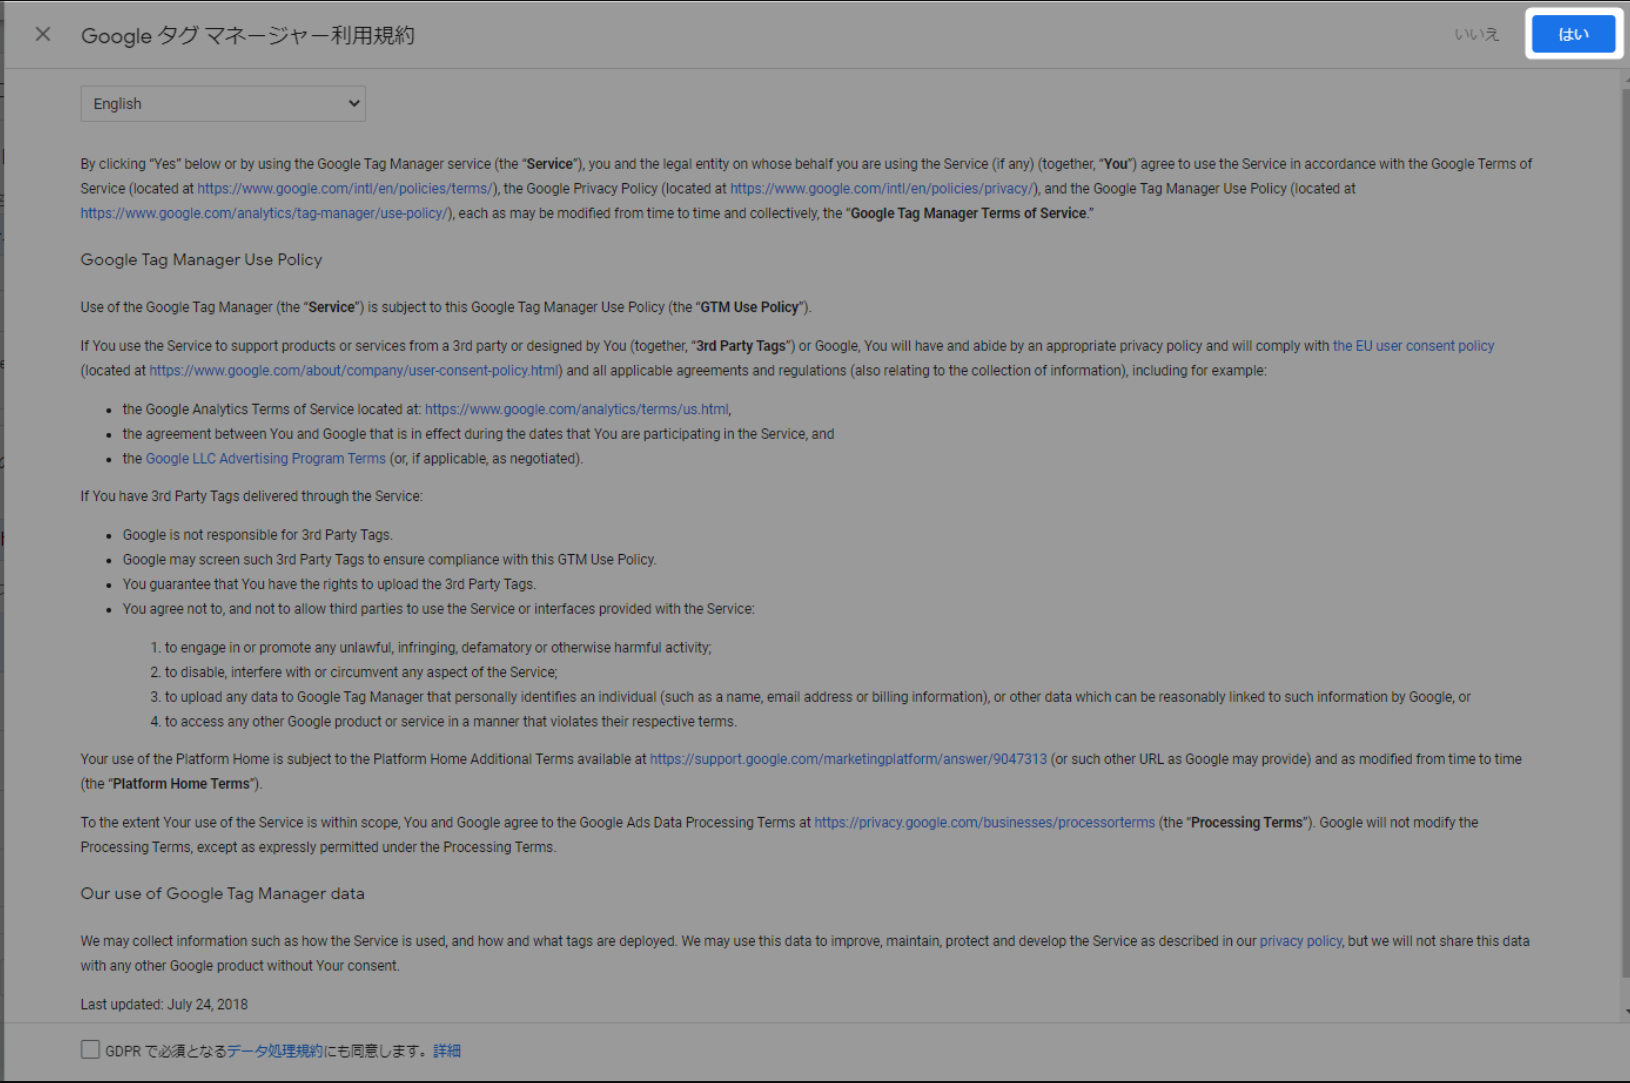Open the user-consent-policy.html URL link
This screenshot has height=1083, width=1630.
tap(355, 370)
